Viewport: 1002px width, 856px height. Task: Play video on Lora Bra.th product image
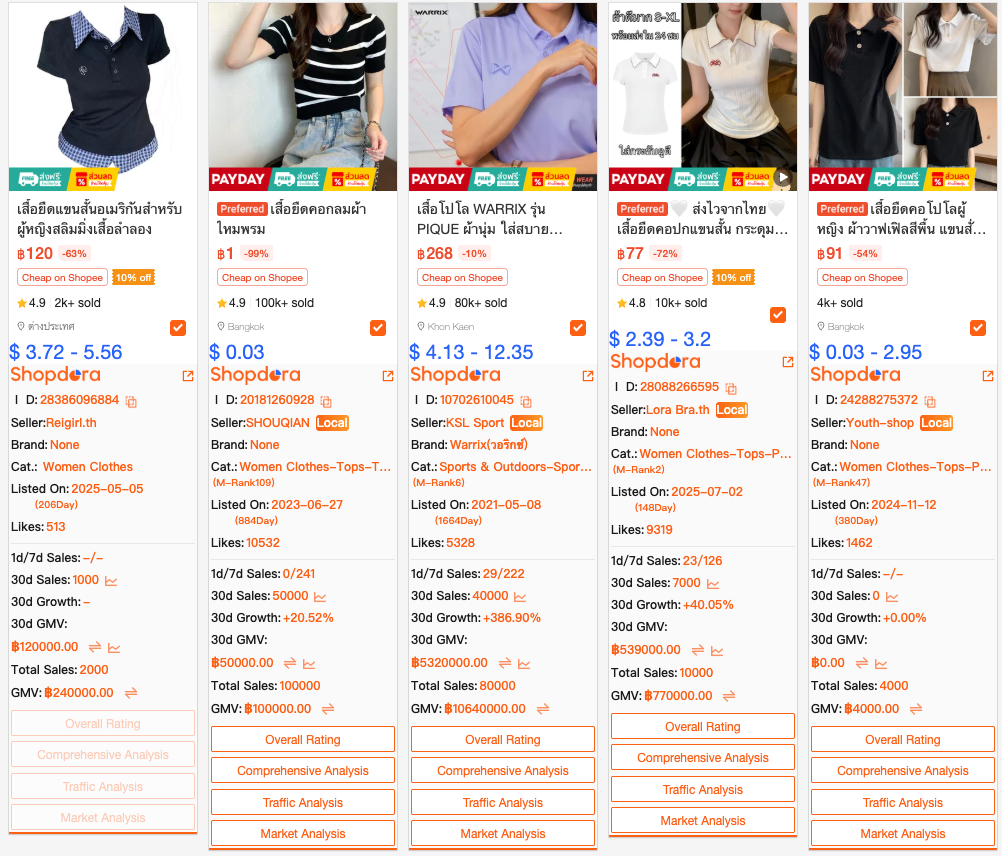pos(783,178)
